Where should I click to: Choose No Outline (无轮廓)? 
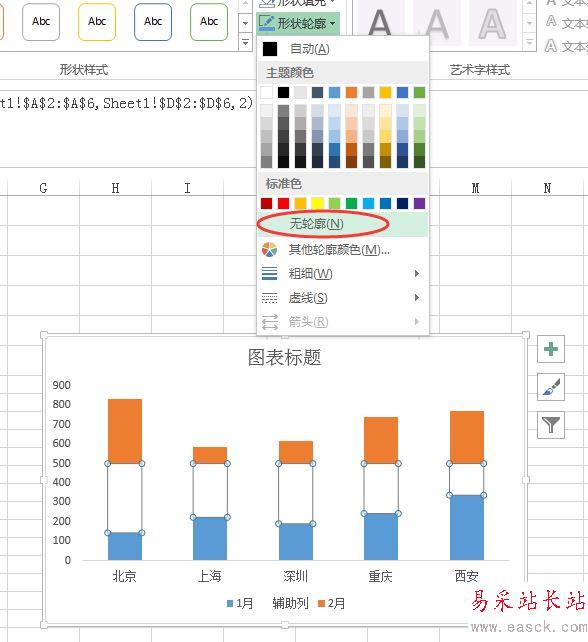(342, 224)
